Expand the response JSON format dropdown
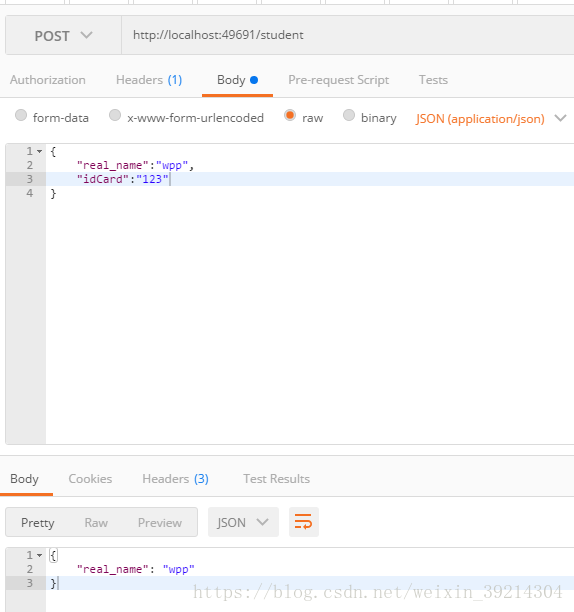 click(243, 522)
